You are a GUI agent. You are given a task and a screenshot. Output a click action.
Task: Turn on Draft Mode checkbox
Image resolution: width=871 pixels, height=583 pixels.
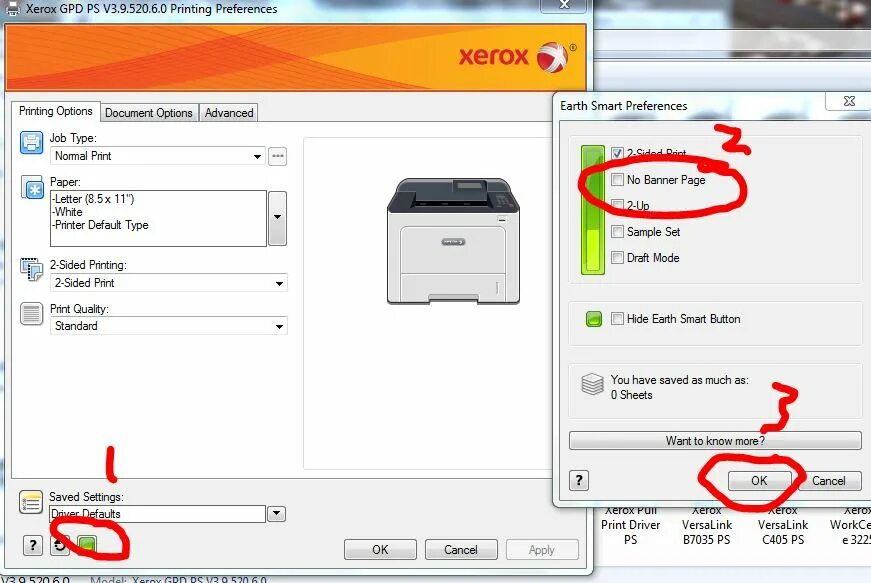617,258
